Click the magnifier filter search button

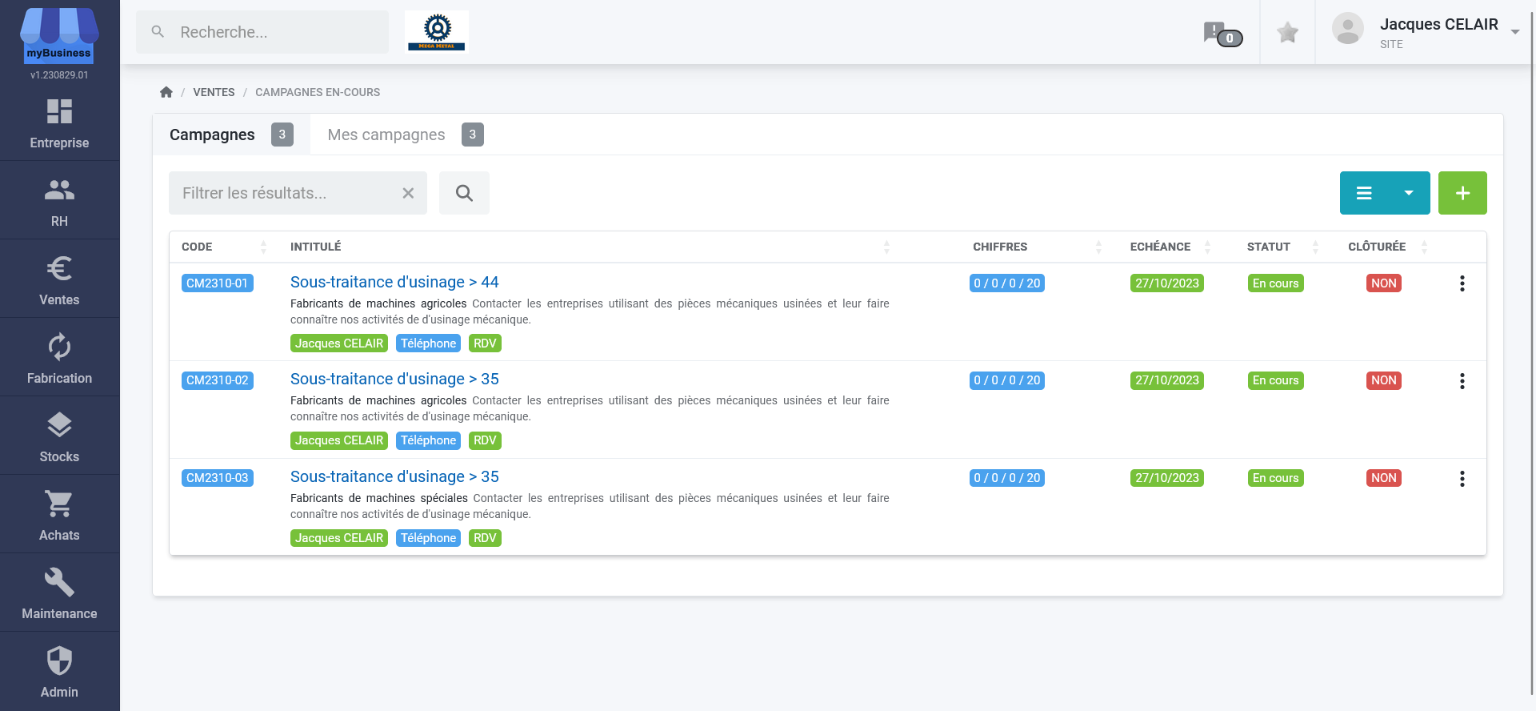(x=464, y=193)
